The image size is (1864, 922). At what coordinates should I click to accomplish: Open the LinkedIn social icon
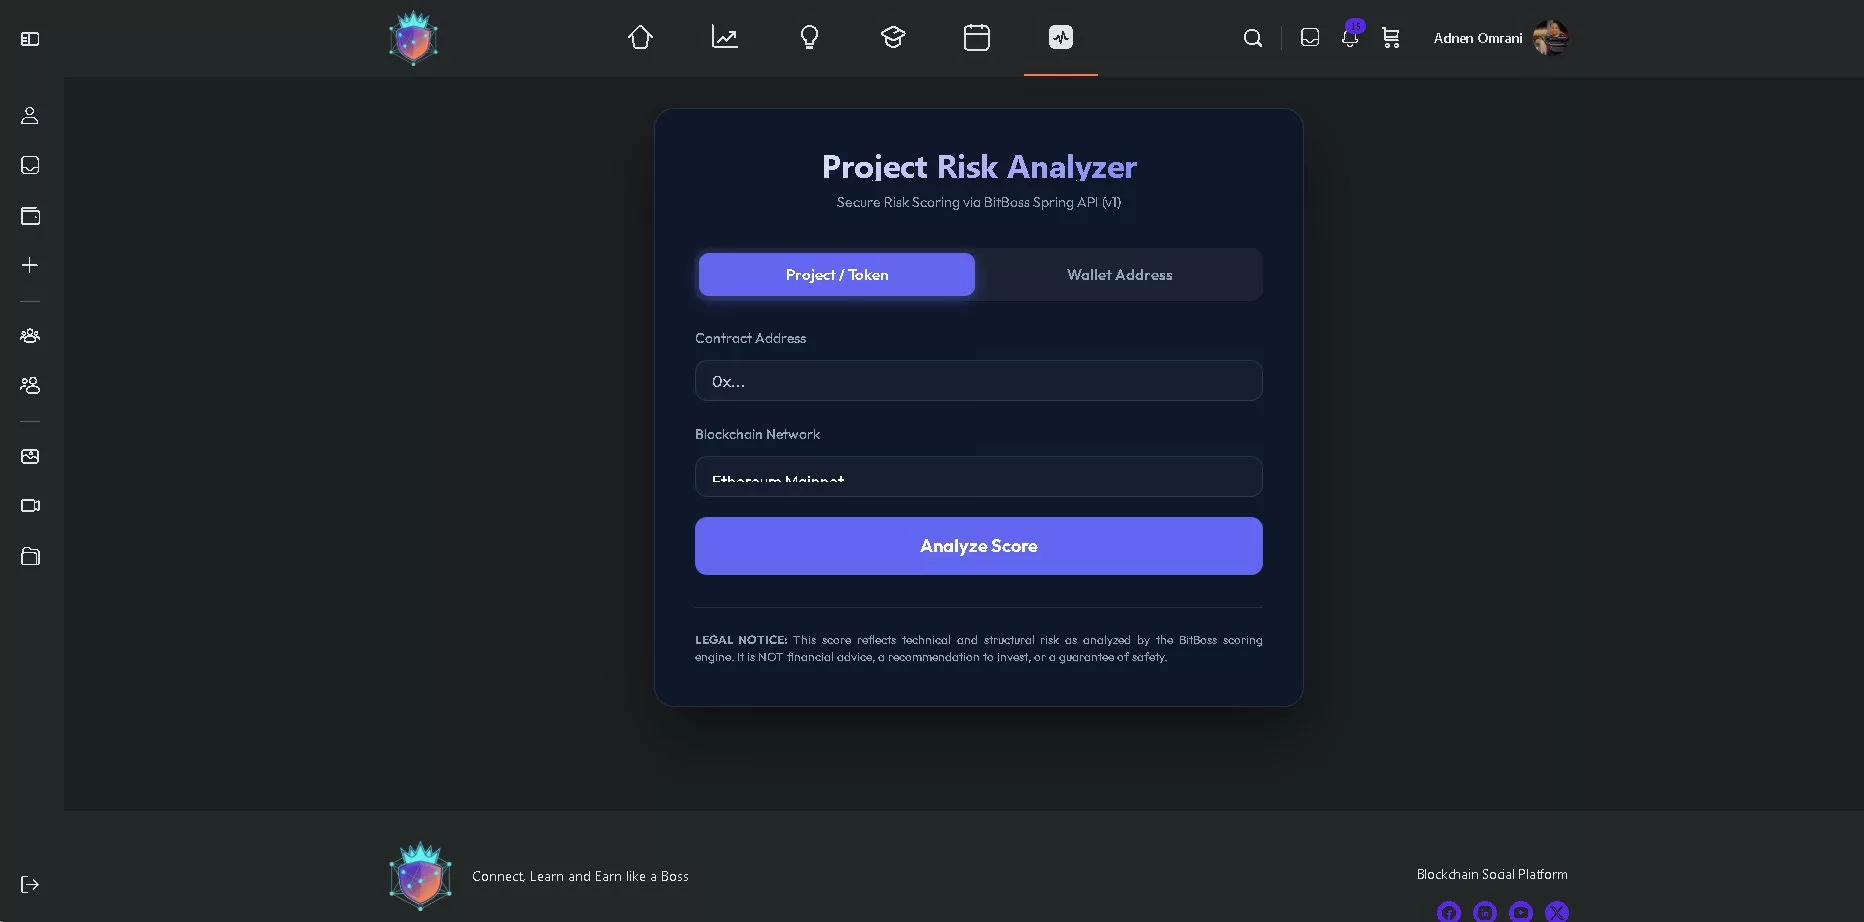click(x=1485, y=911)
